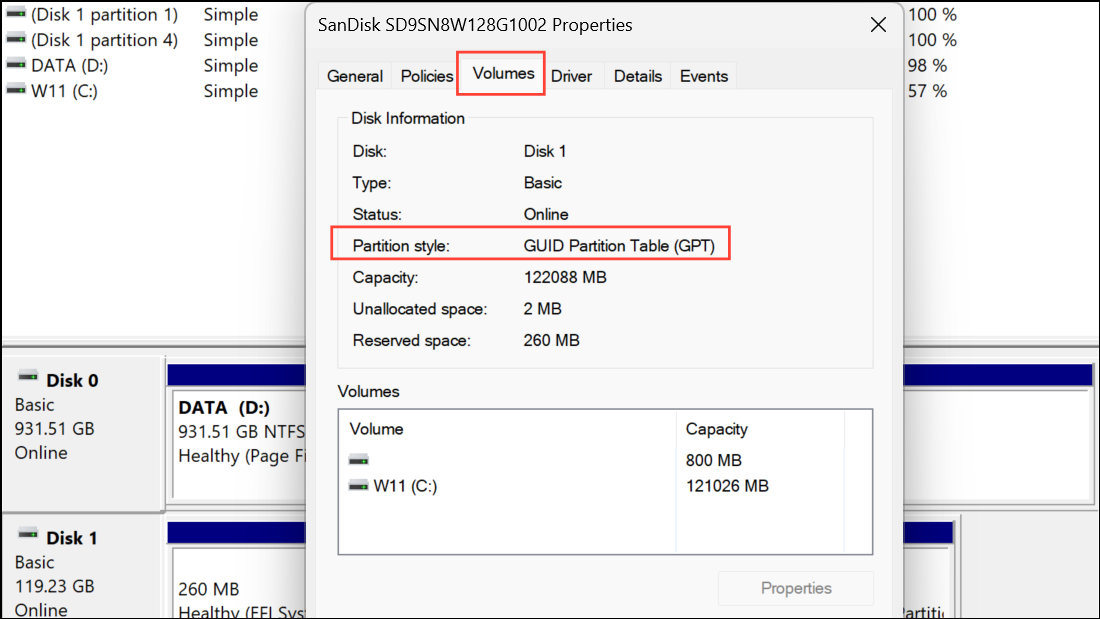Screen dimensions: 1100x619
Task: Select the Disk 0 header label
Action: coord(72,380)
